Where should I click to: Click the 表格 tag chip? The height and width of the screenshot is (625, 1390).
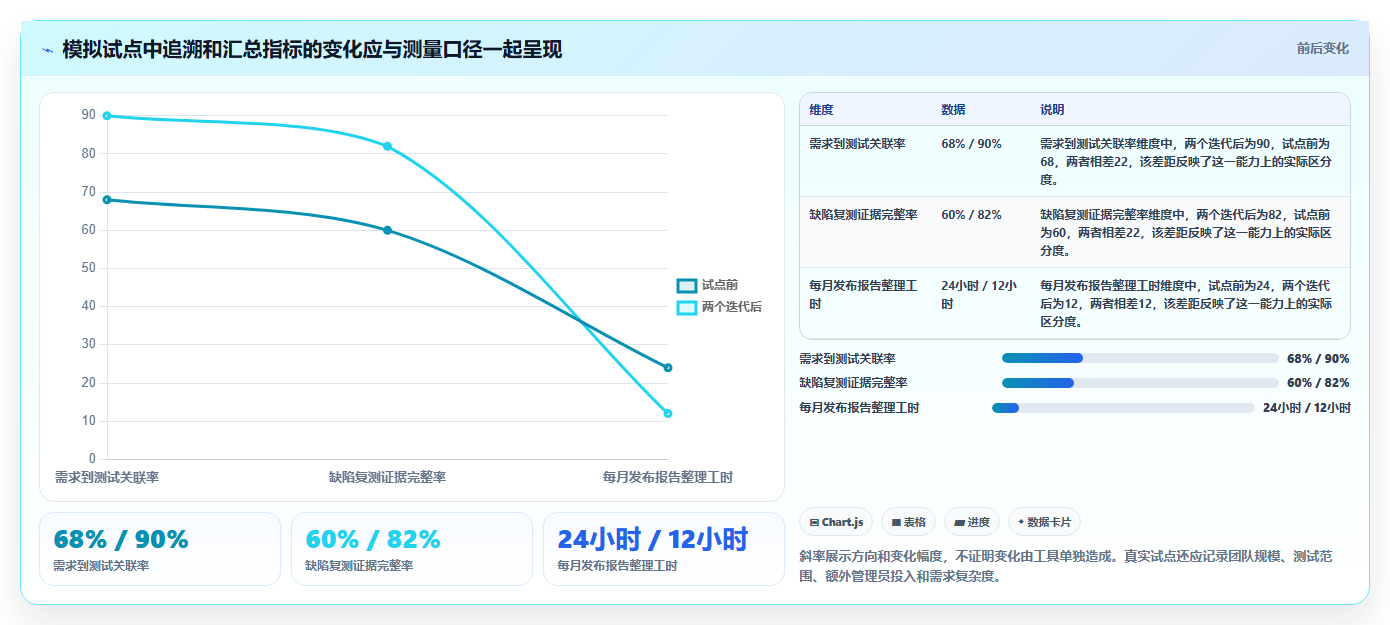pyautogui.click(x=909, y=522)
